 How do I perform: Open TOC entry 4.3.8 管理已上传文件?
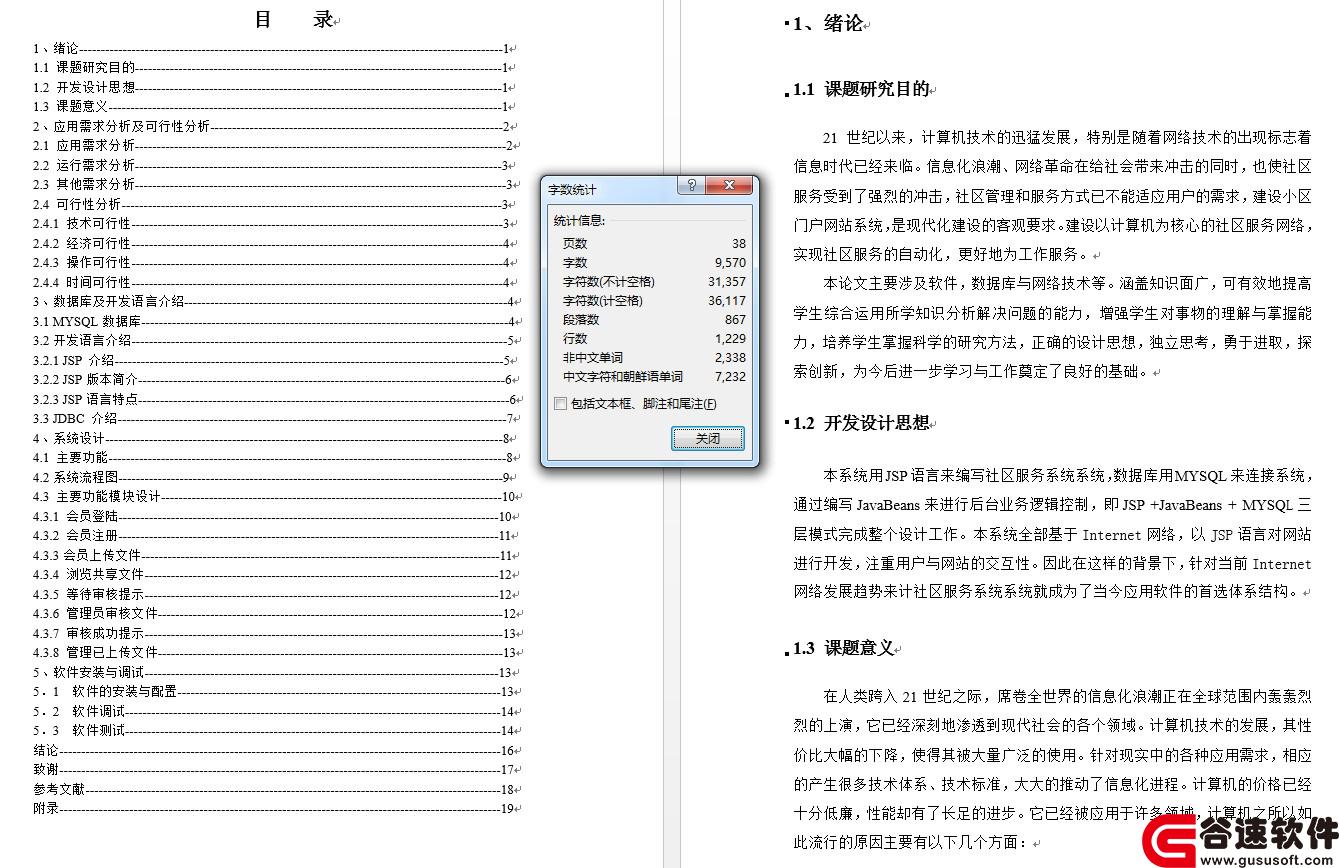click(x=277, y=653)
